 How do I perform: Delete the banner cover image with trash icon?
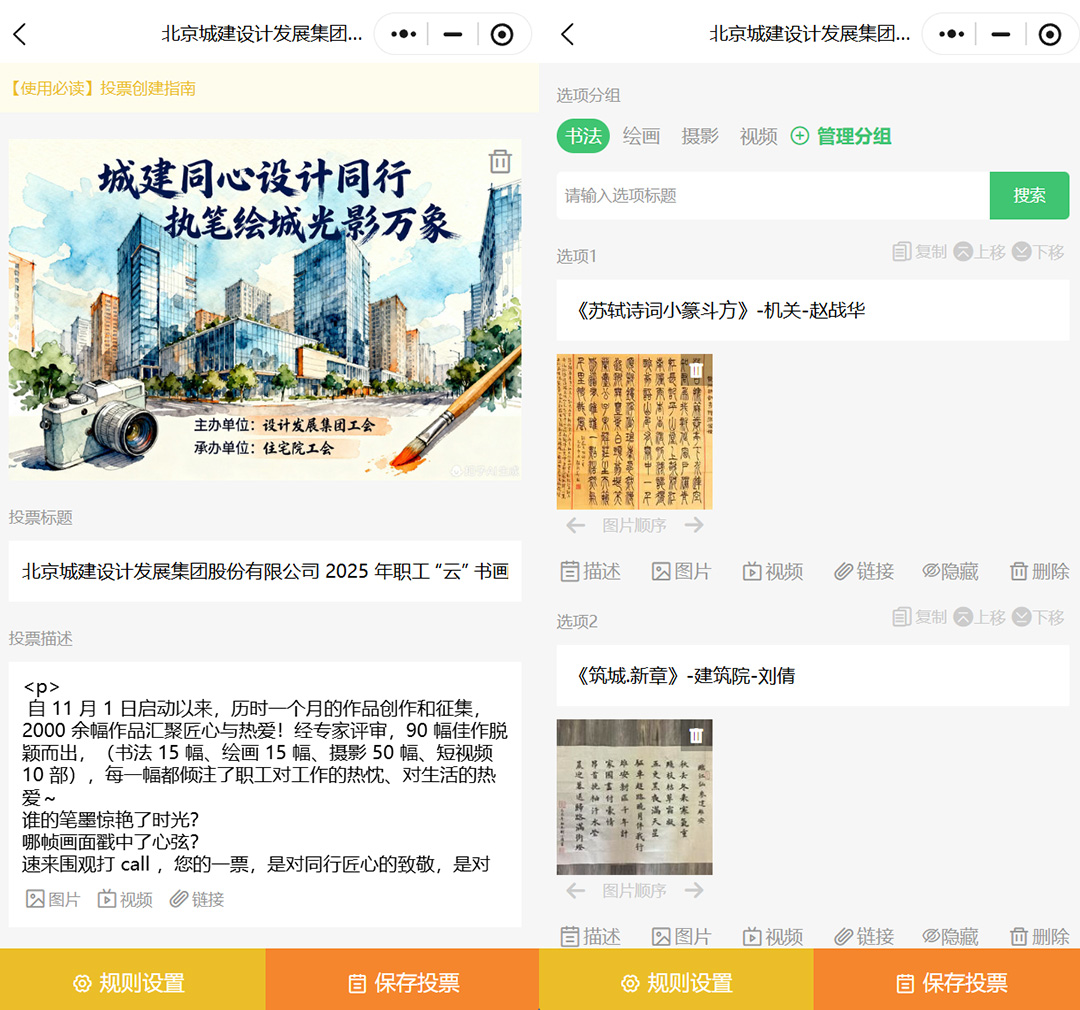pyautogui.click(x=500, y=162)
